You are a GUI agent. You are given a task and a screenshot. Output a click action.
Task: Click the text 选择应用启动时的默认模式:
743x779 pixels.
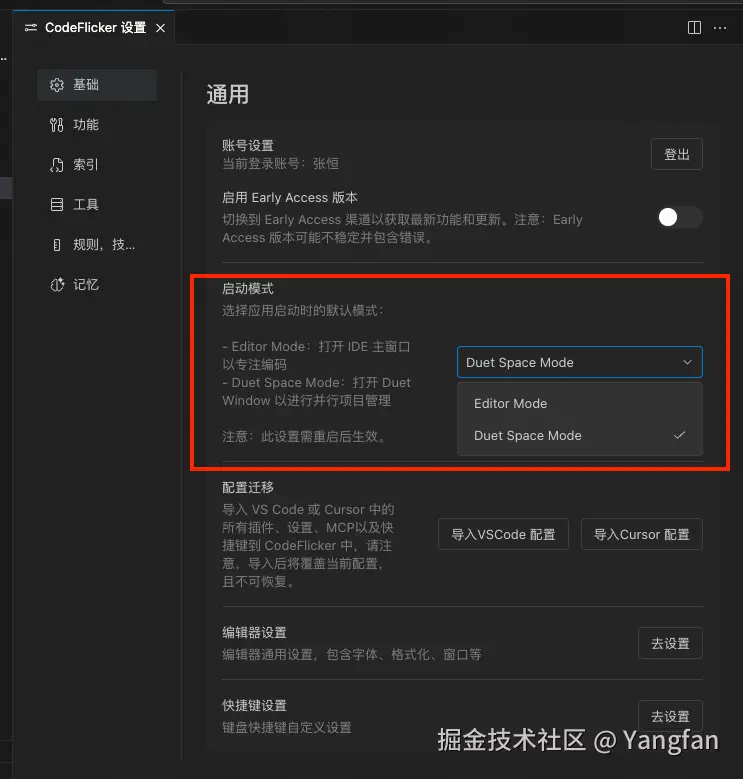point(302,311)
